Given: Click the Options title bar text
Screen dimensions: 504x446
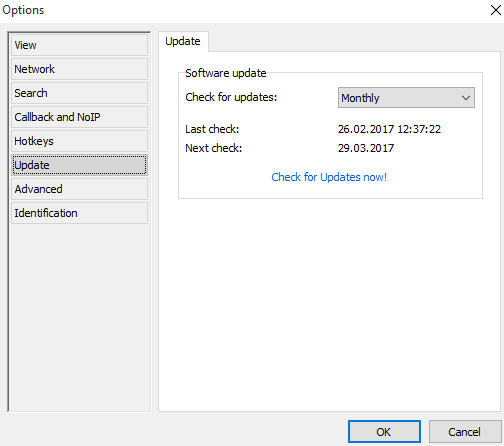Looking at the screenshot, I should pos(23,10).
